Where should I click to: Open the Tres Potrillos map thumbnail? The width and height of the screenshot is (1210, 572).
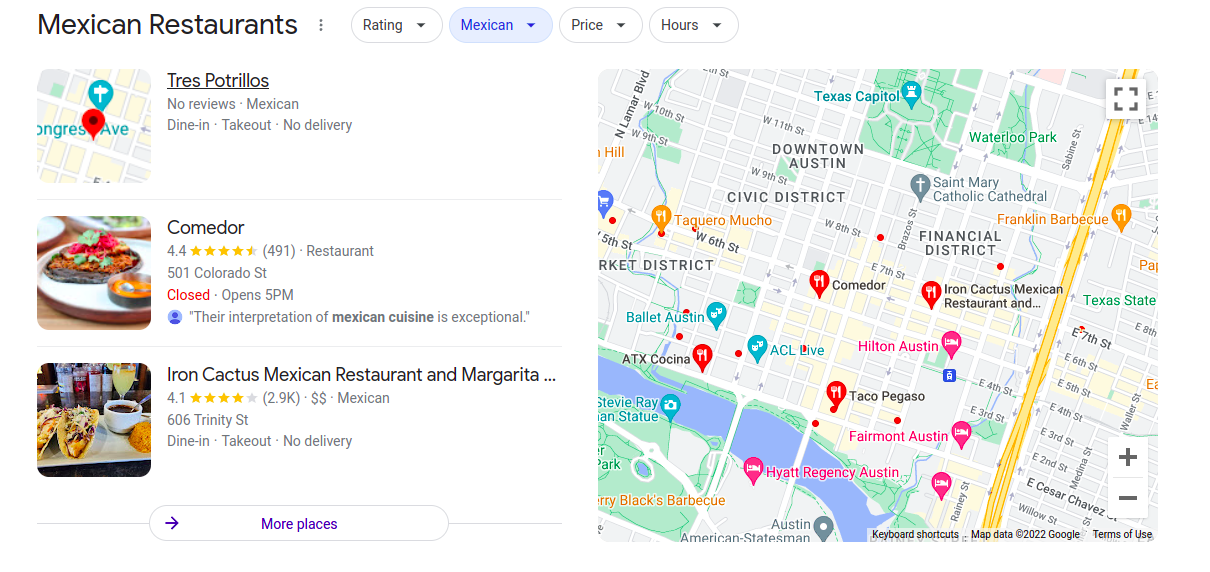click(94, 126)
